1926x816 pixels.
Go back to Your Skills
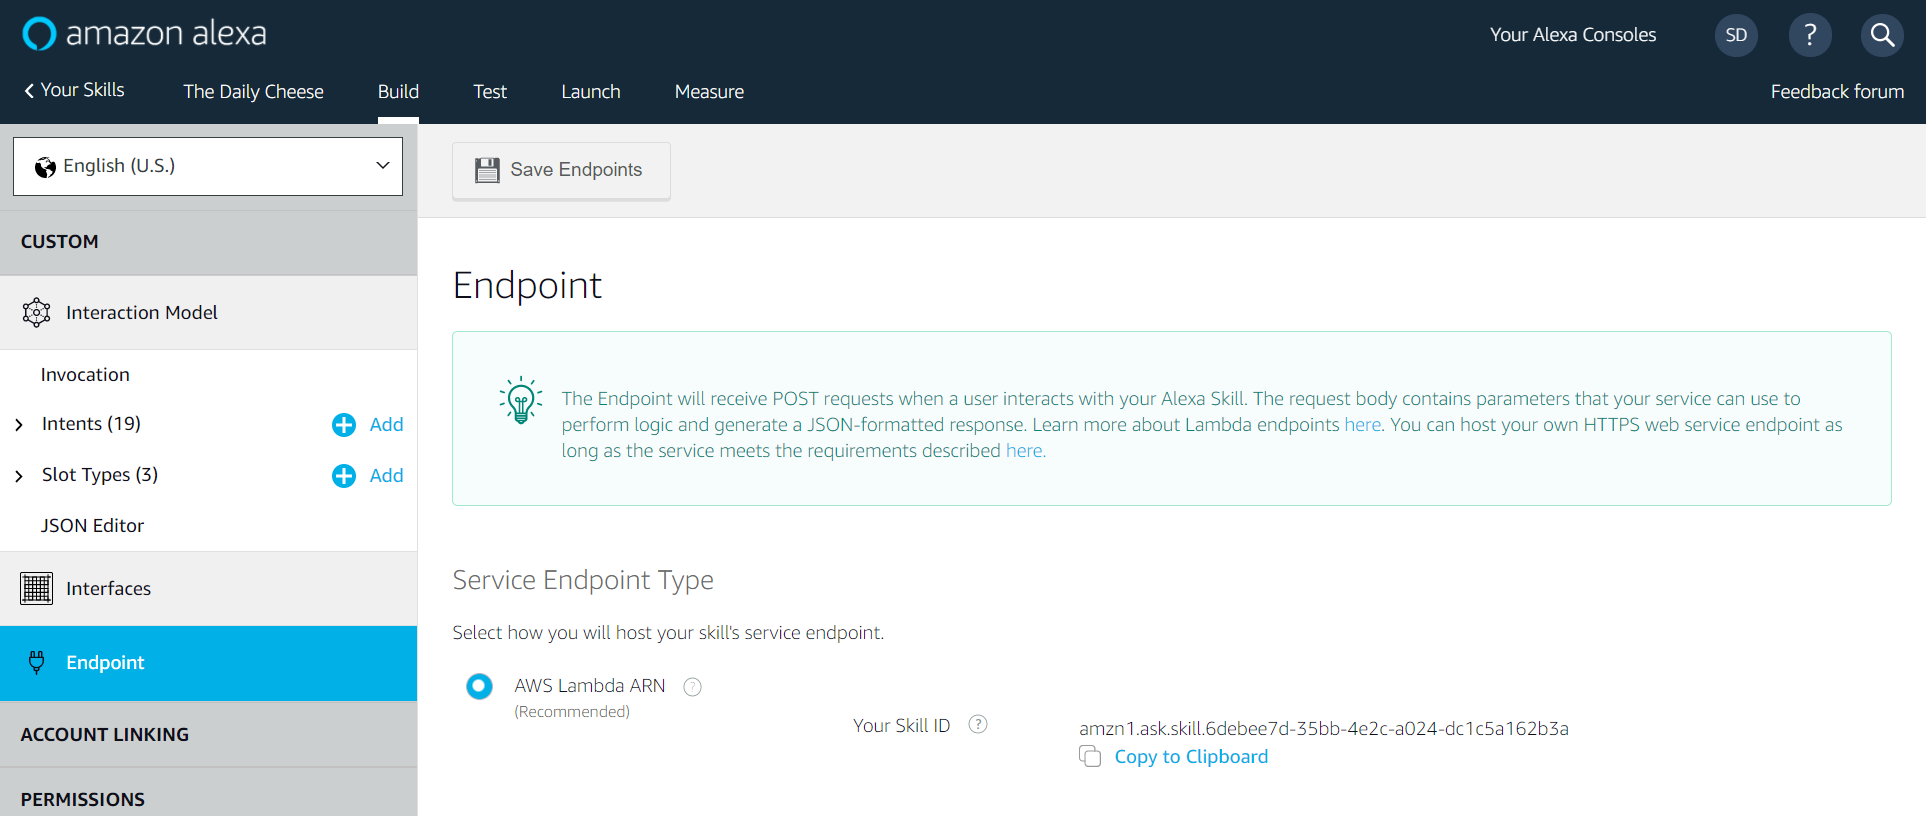click(x=74, y=90)
